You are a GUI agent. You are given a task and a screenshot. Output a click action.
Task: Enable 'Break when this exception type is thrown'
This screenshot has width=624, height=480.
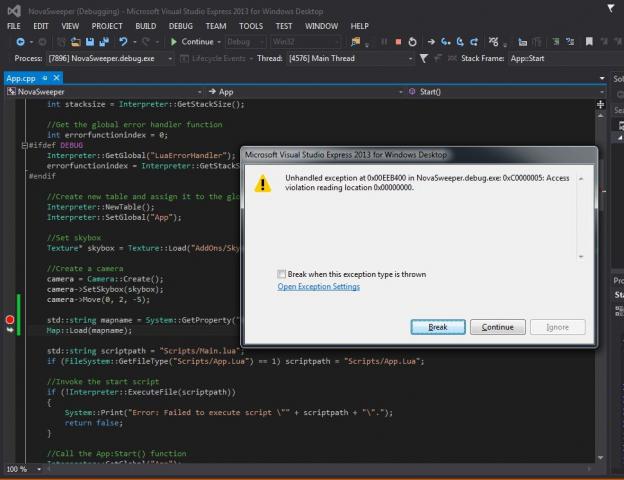tap(282, 273)
